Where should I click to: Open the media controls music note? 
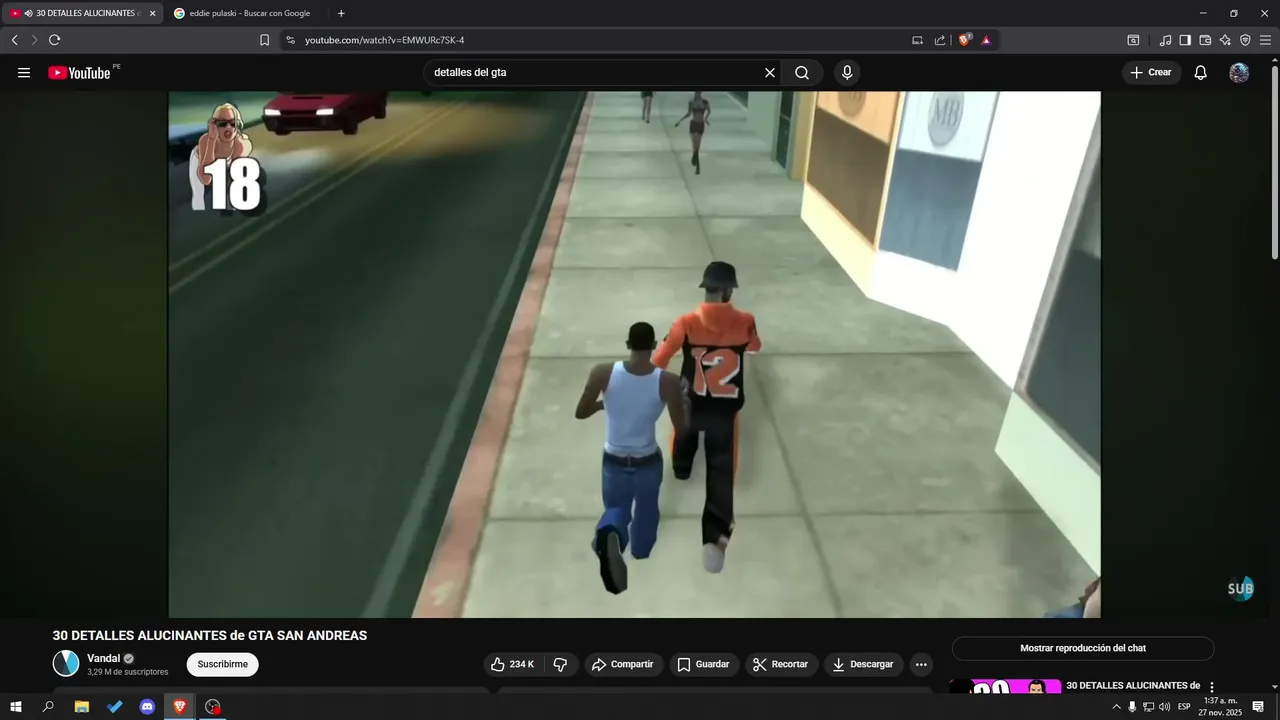point(1165,40)
